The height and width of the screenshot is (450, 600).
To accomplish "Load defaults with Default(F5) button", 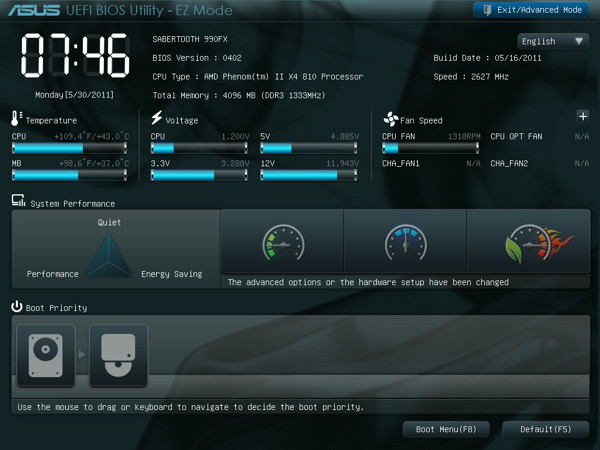I will click(x=546, y=429).
